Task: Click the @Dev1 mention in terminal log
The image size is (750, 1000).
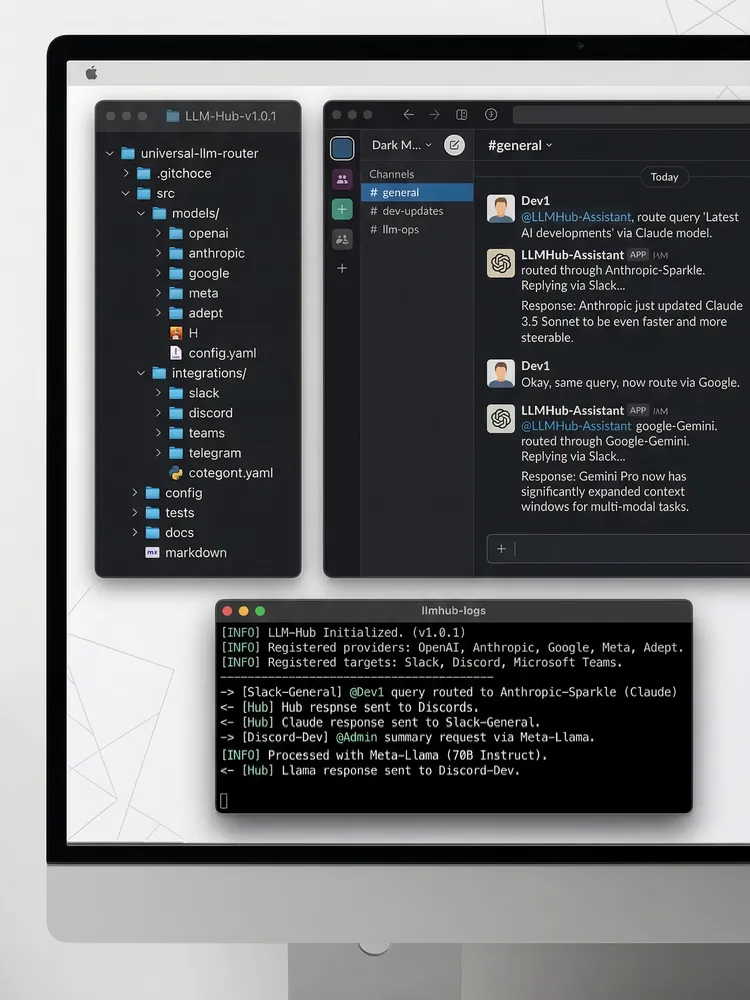Action: 365,692
